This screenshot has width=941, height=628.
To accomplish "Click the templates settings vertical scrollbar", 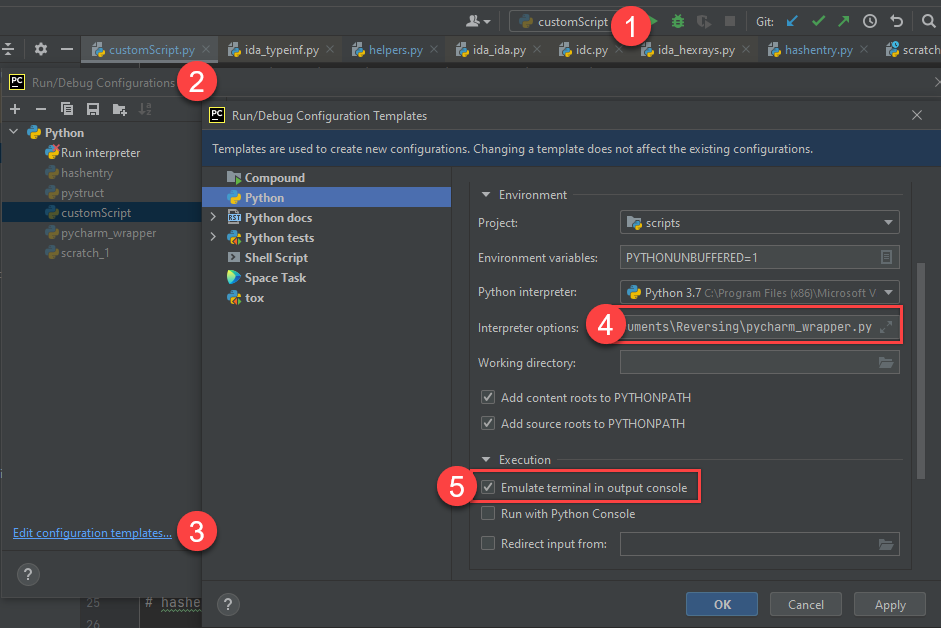I will pos(921,370).
